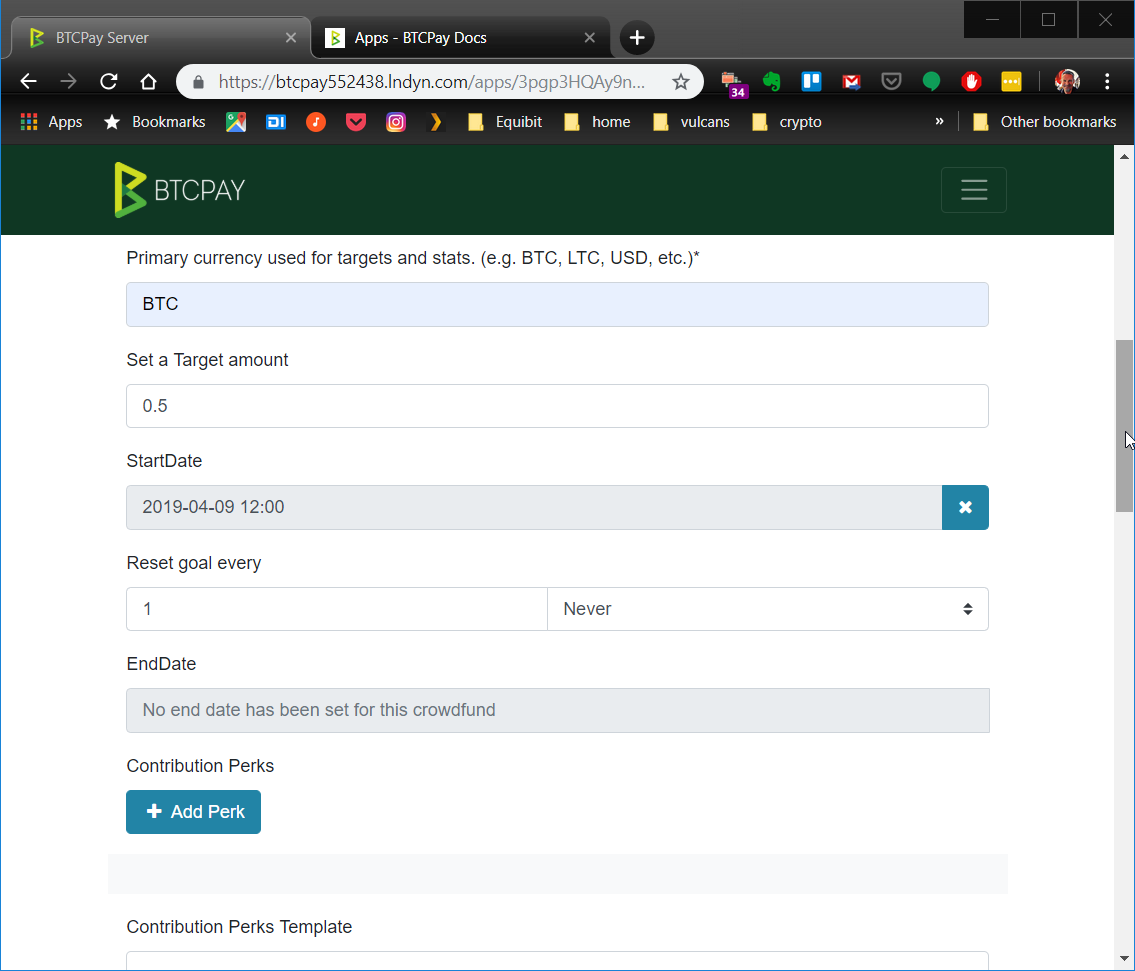Click the red hand blocker extension

[971, 81]
